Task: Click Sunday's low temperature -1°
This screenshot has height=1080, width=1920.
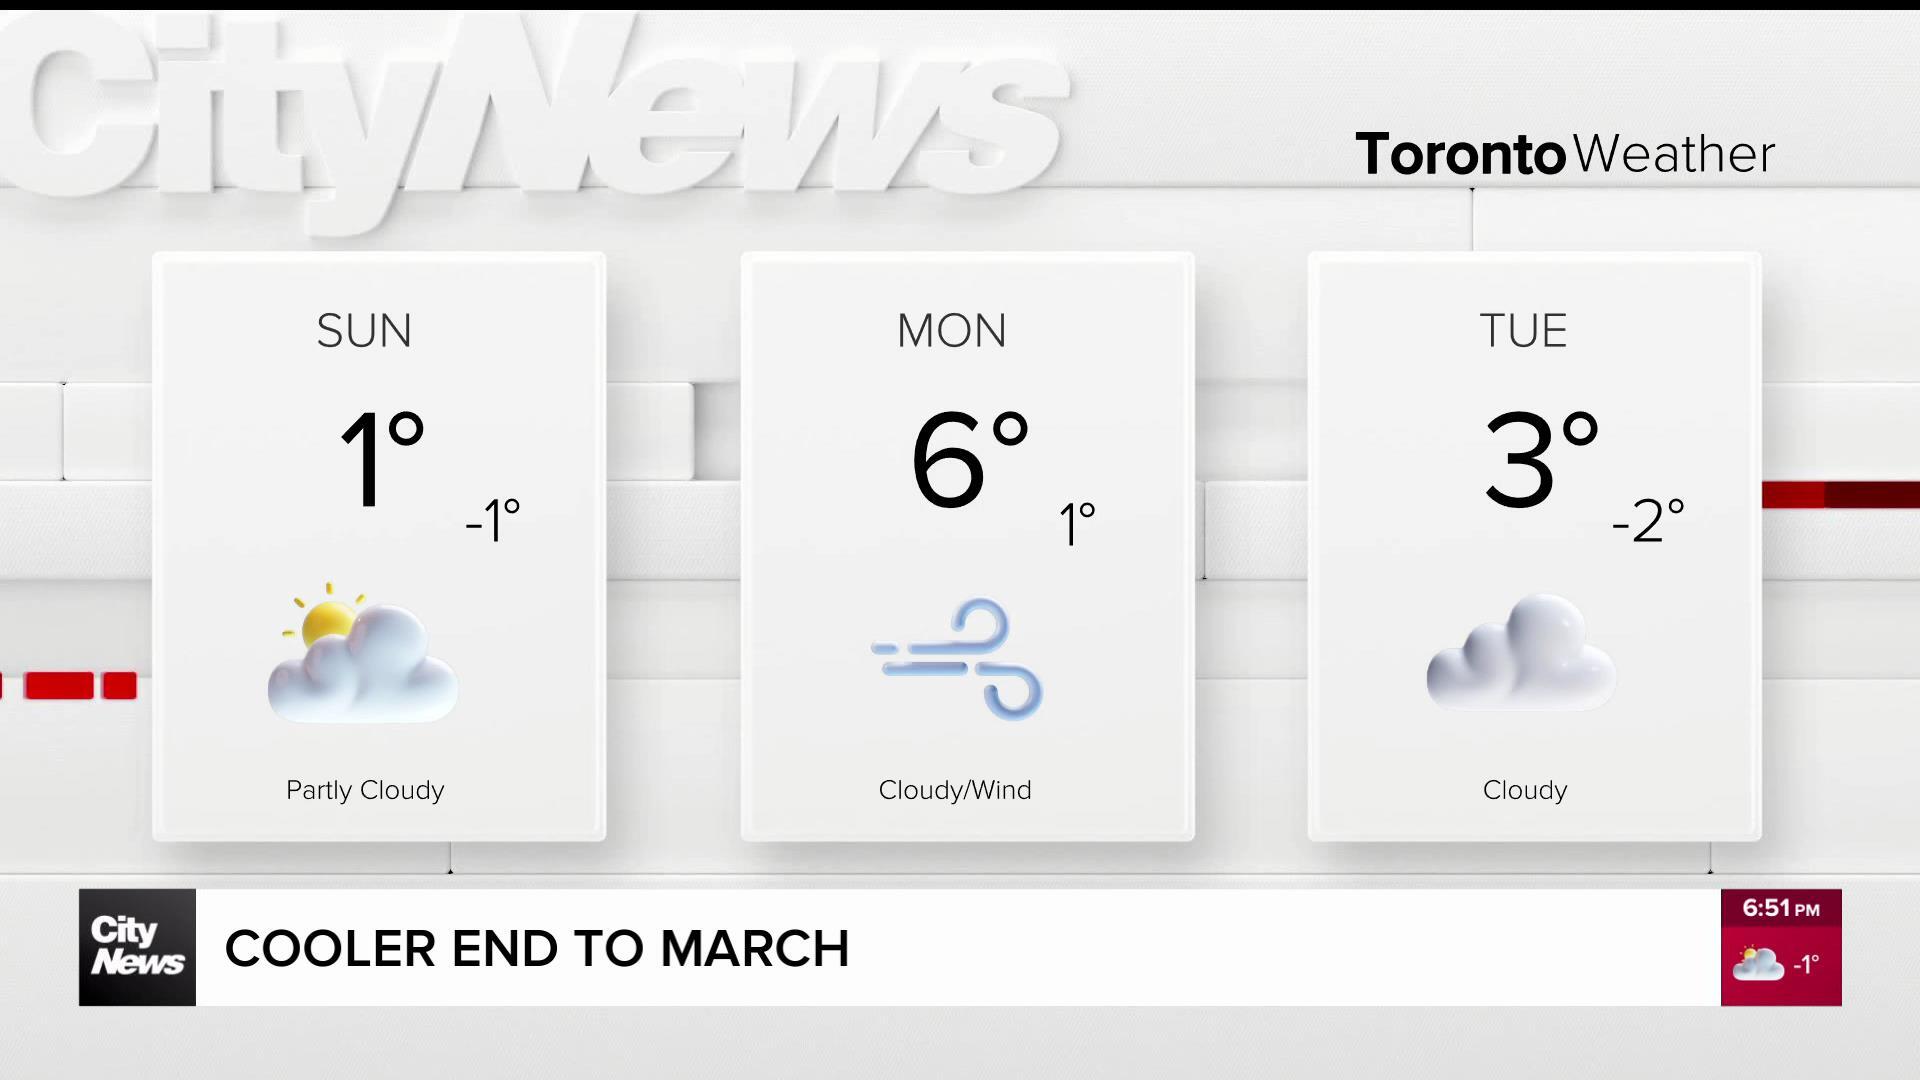Action: point(493,521)
